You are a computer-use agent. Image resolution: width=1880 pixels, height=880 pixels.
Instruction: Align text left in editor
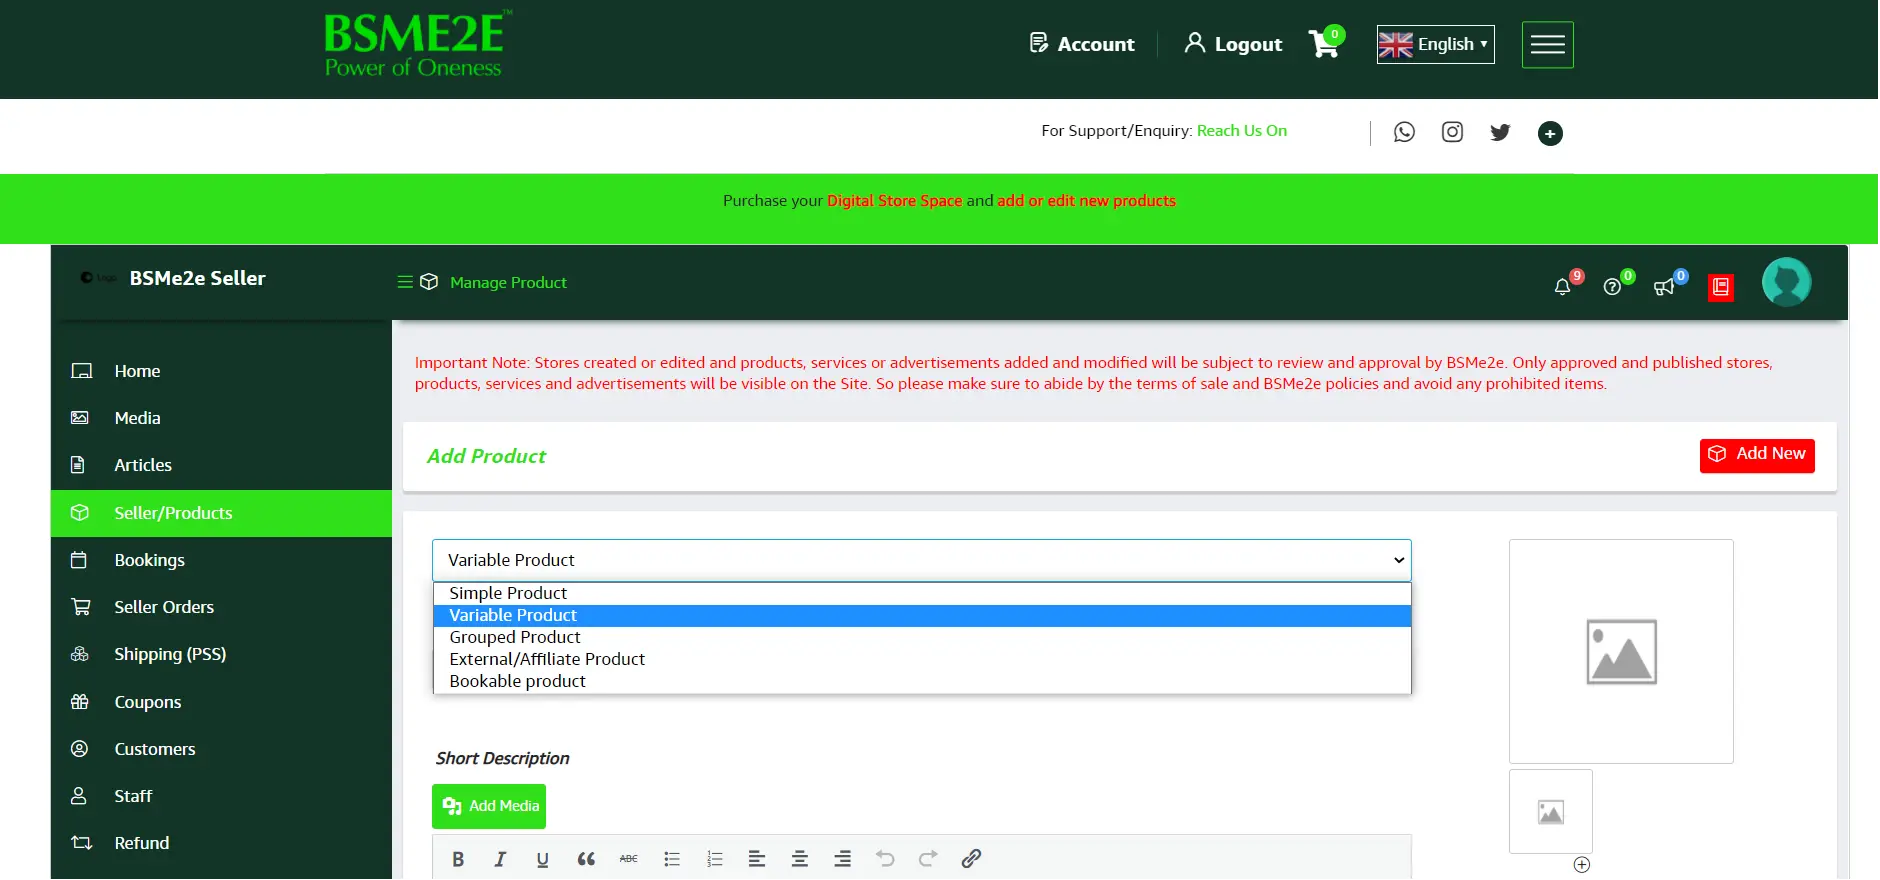757,858
